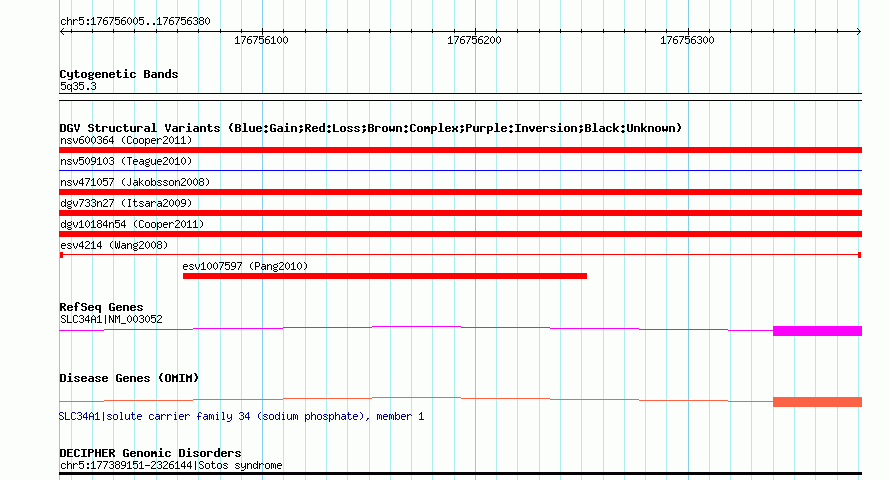The height and width of the screenshot is (480, 890).
Task: Click the Sotos syndrome DECIPHER black bar
Action: (x=460, y=473)
